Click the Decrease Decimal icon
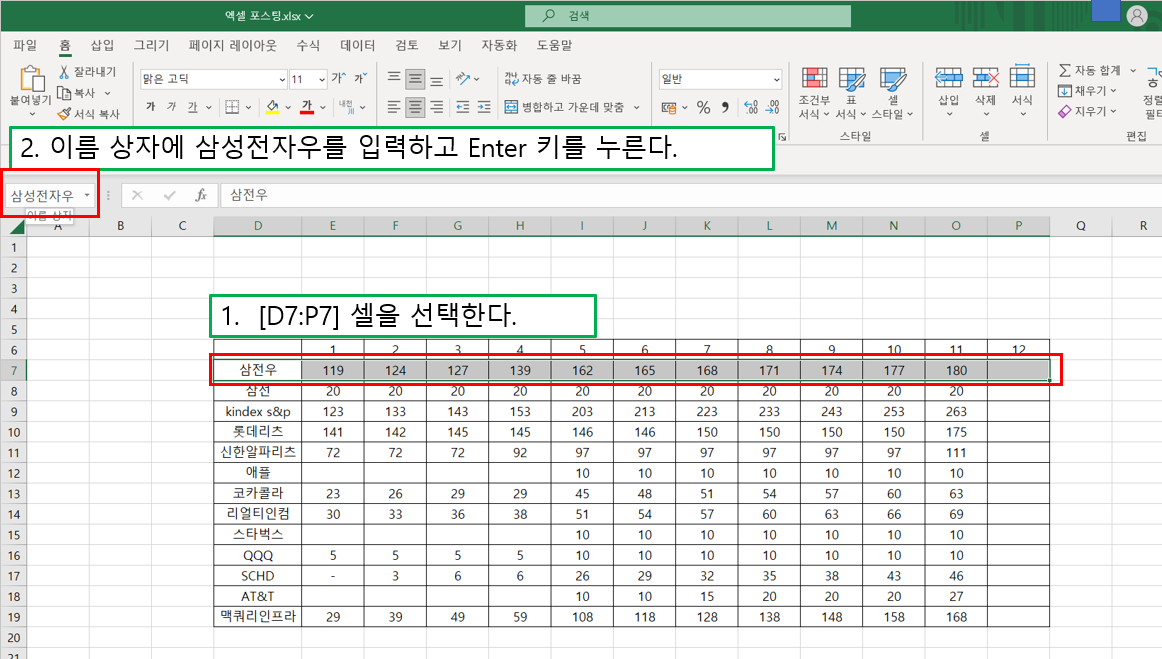This screenshot has height=659, width=1162. pyautogui.click(x=772, y=107)
